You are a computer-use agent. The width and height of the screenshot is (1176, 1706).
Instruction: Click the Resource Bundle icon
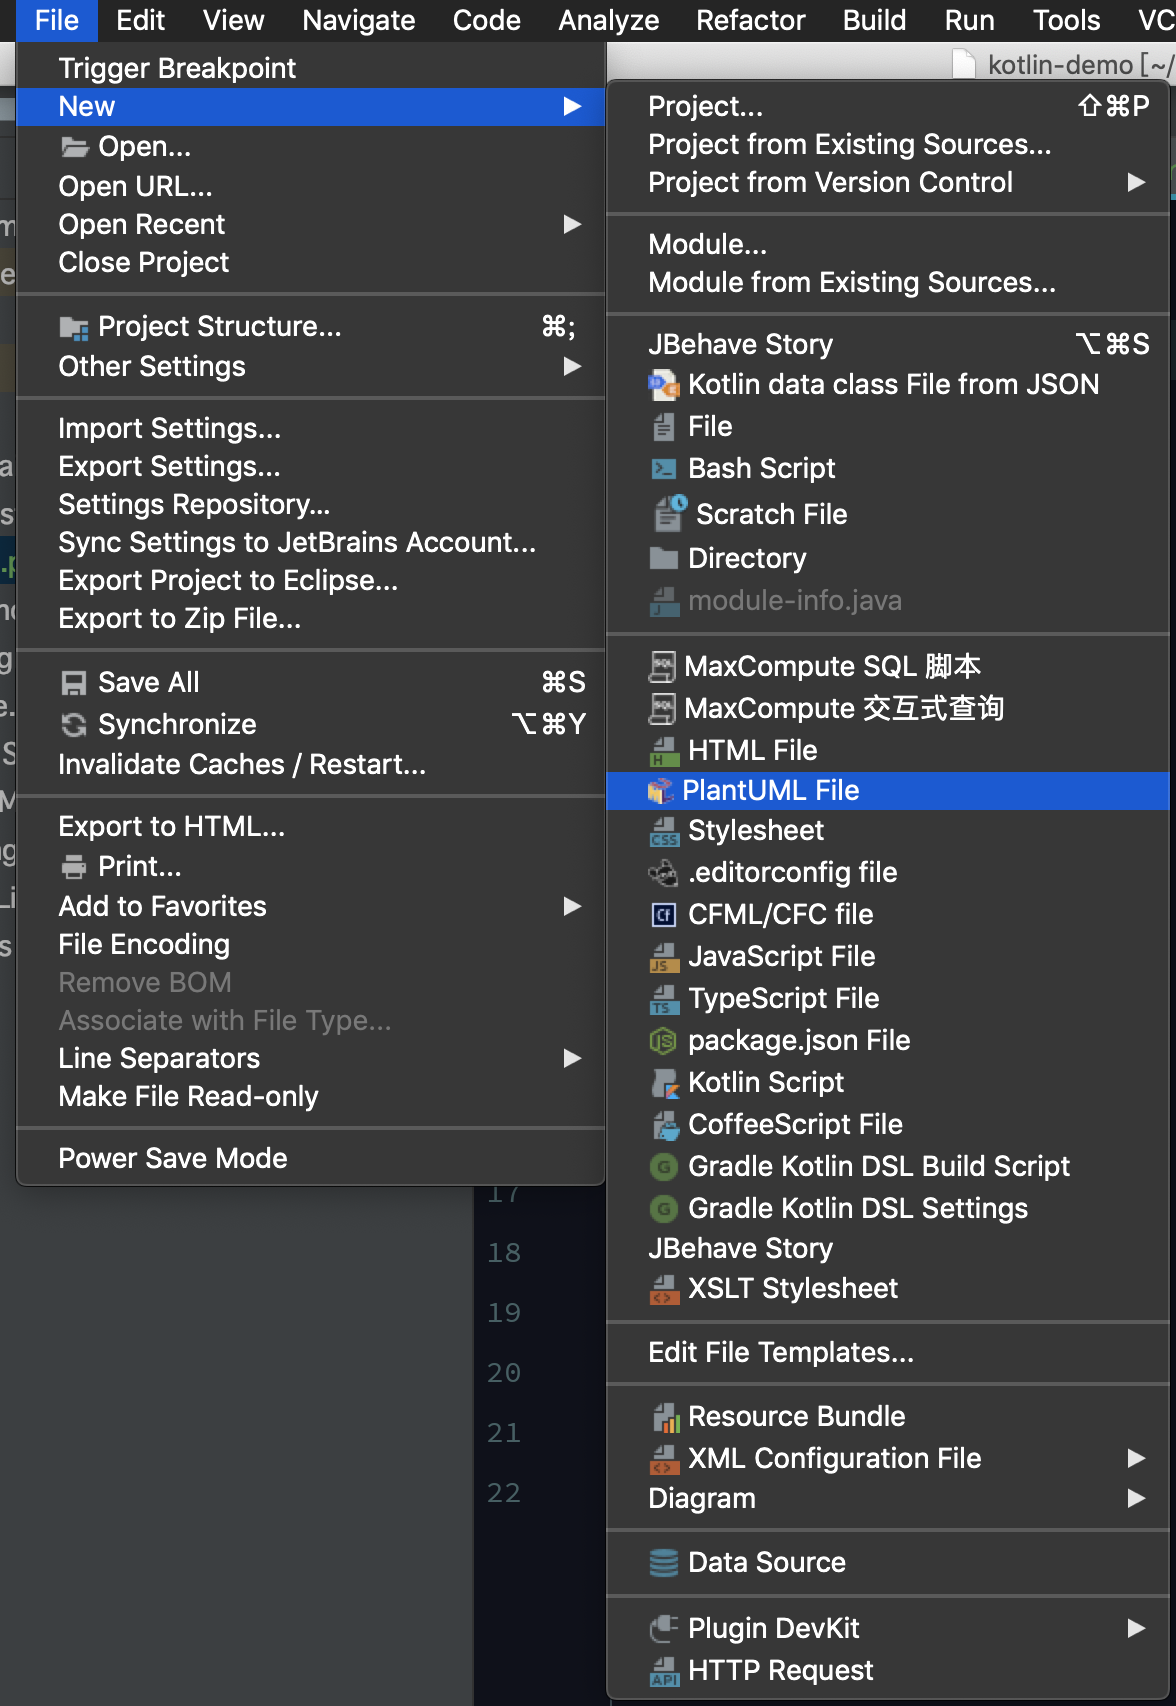(665, 1417)
